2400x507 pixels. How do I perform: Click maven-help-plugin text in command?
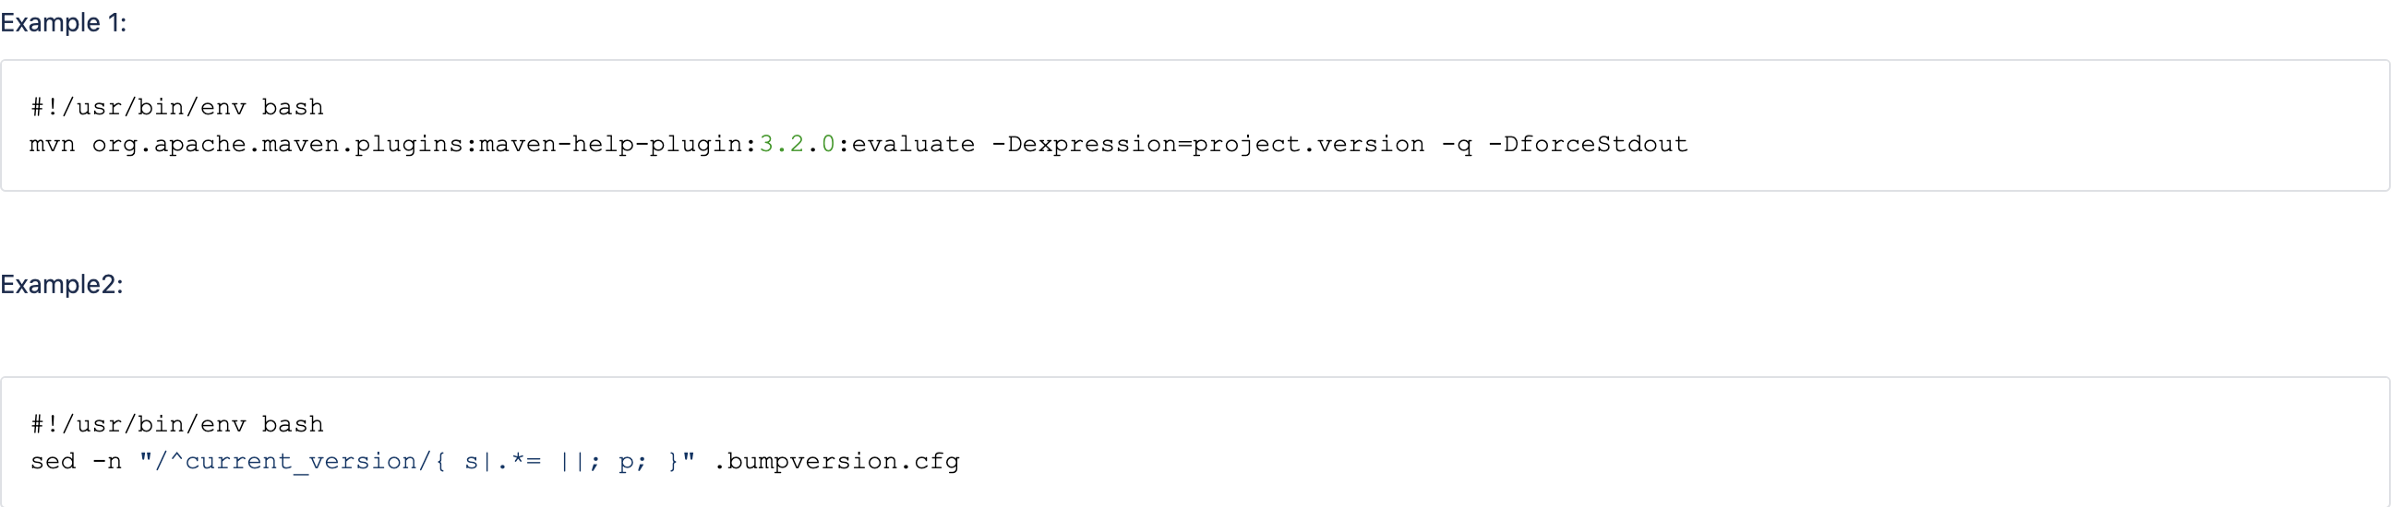coord(610,144)
